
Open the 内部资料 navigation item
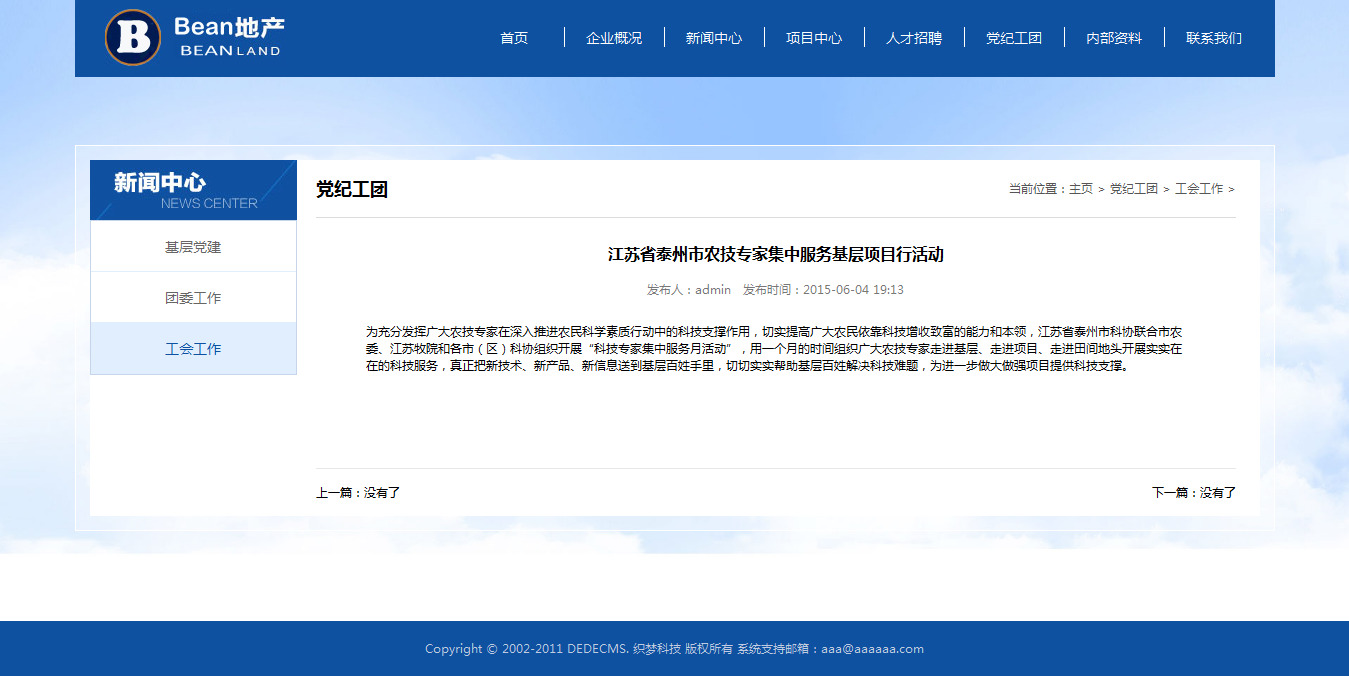[x=1114, y=38]
